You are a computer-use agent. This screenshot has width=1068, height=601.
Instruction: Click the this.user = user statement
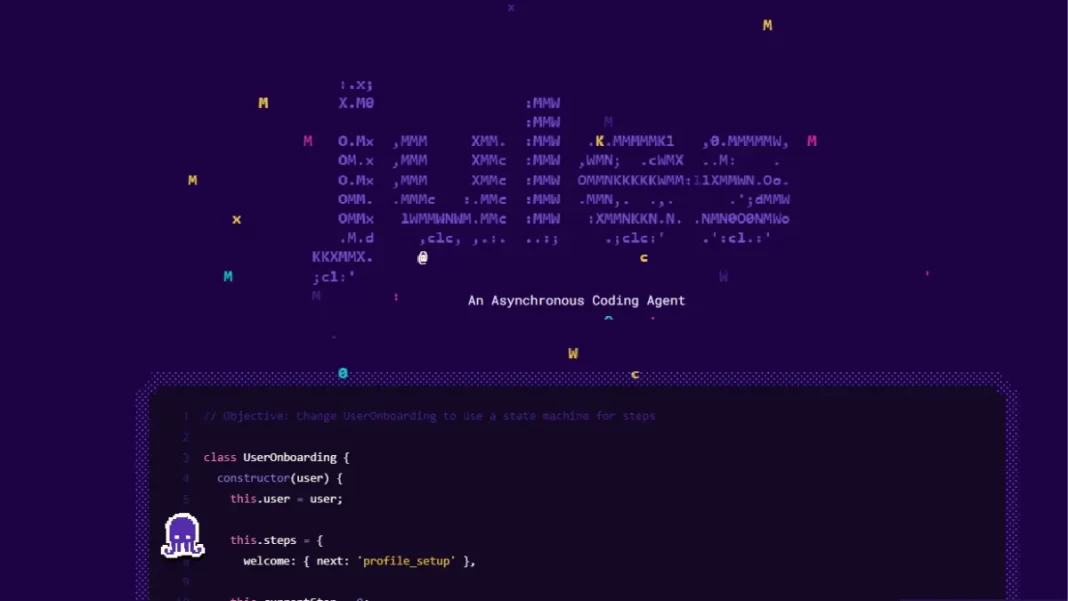[x=286, y=499]
